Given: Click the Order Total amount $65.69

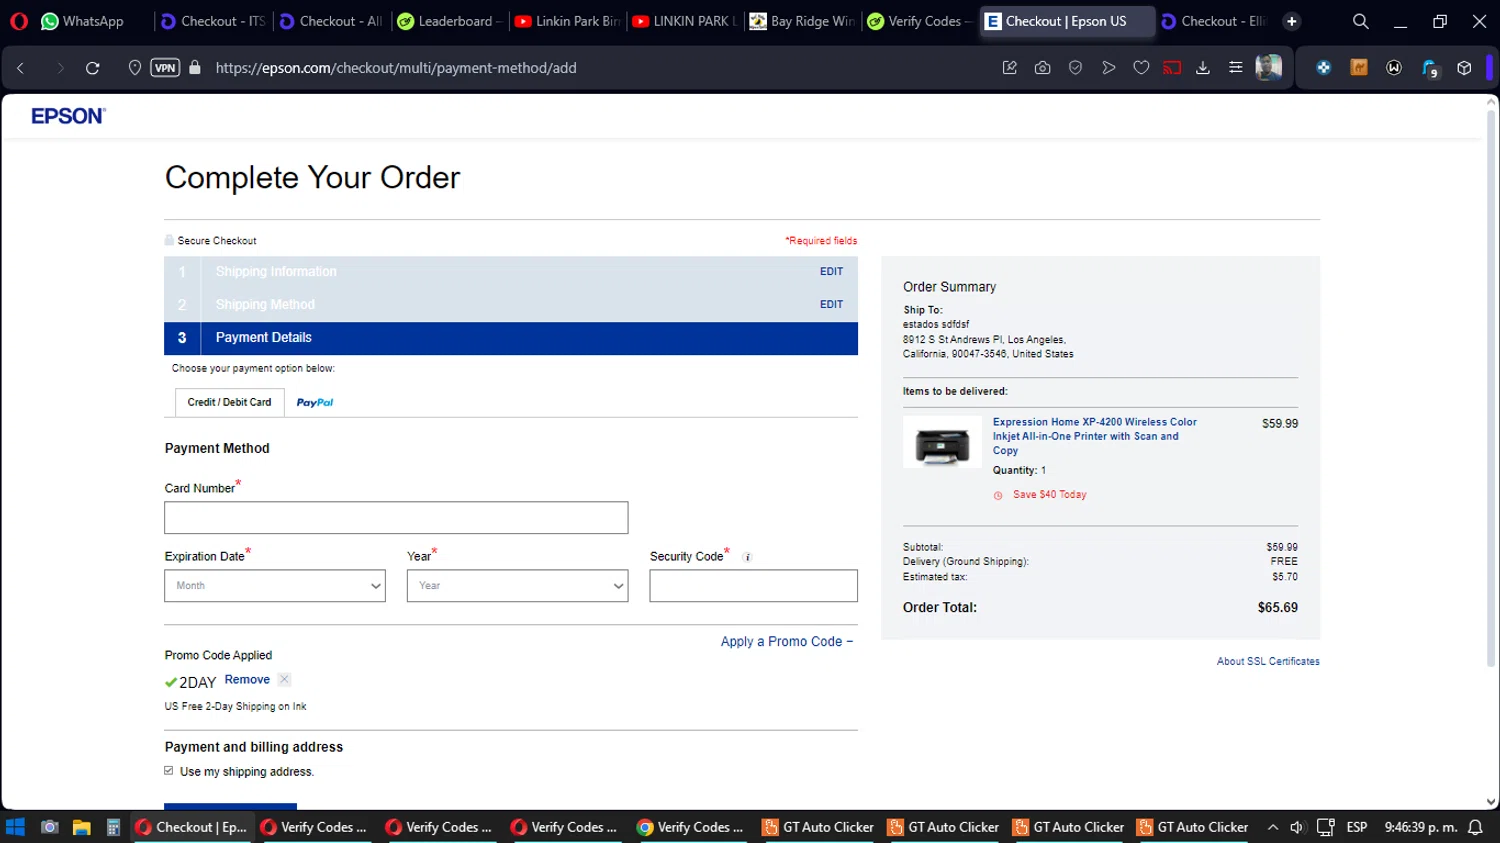Looking at the screenshot, I should 1278,608.
